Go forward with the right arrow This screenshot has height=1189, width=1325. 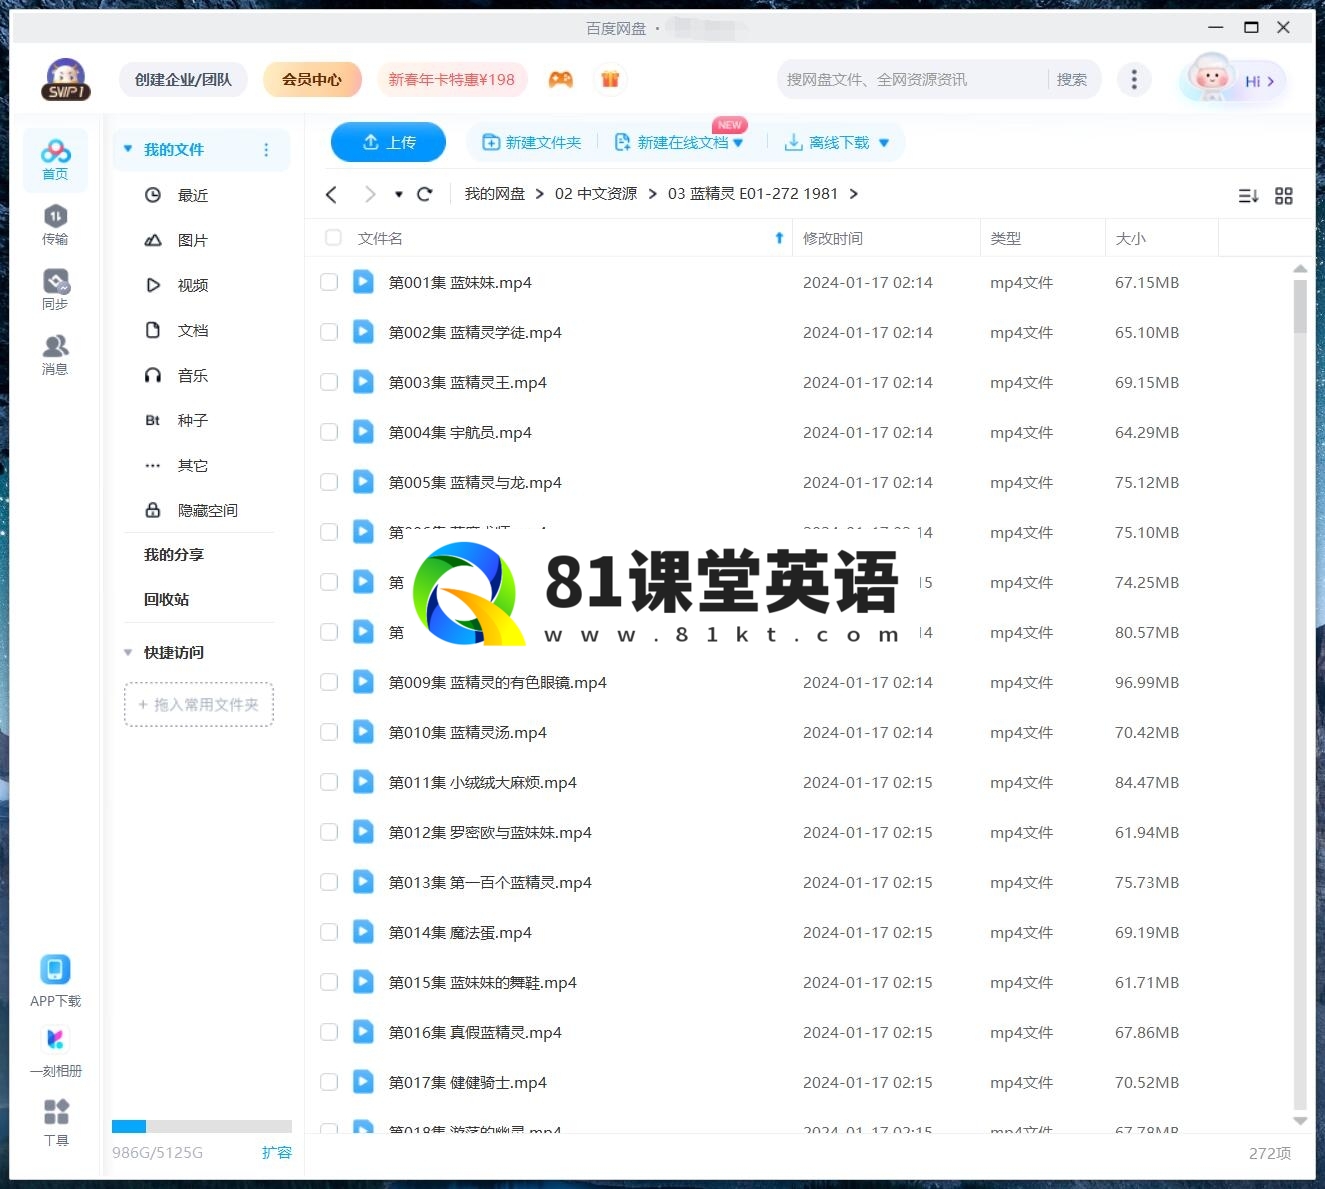click(x=370, y=194)
